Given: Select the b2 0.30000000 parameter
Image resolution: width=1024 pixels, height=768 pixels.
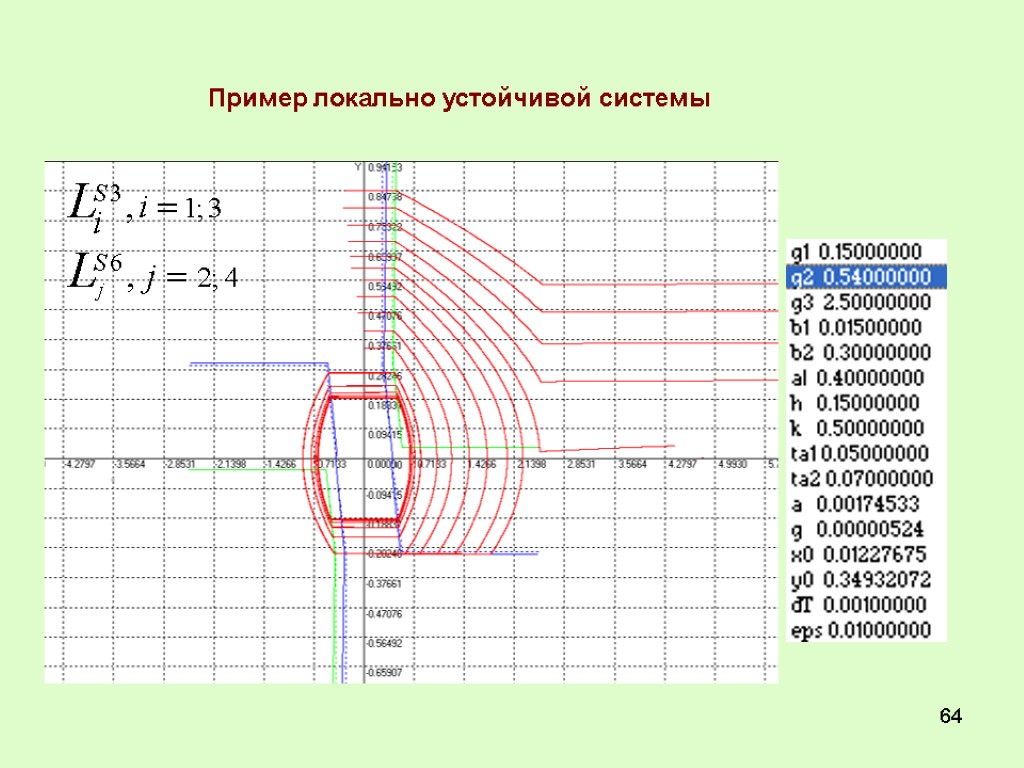Looking at the screenshot, I should point(862,352).
